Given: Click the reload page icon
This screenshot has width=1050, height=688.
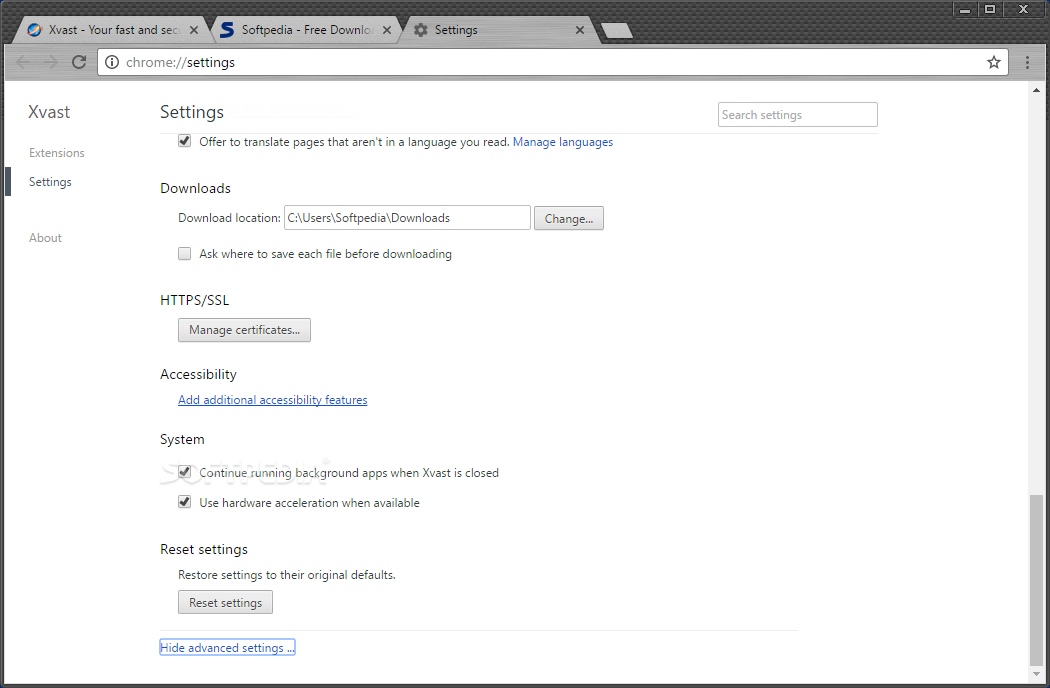Looking at the screenshot, I should click(x=79, y=62).
